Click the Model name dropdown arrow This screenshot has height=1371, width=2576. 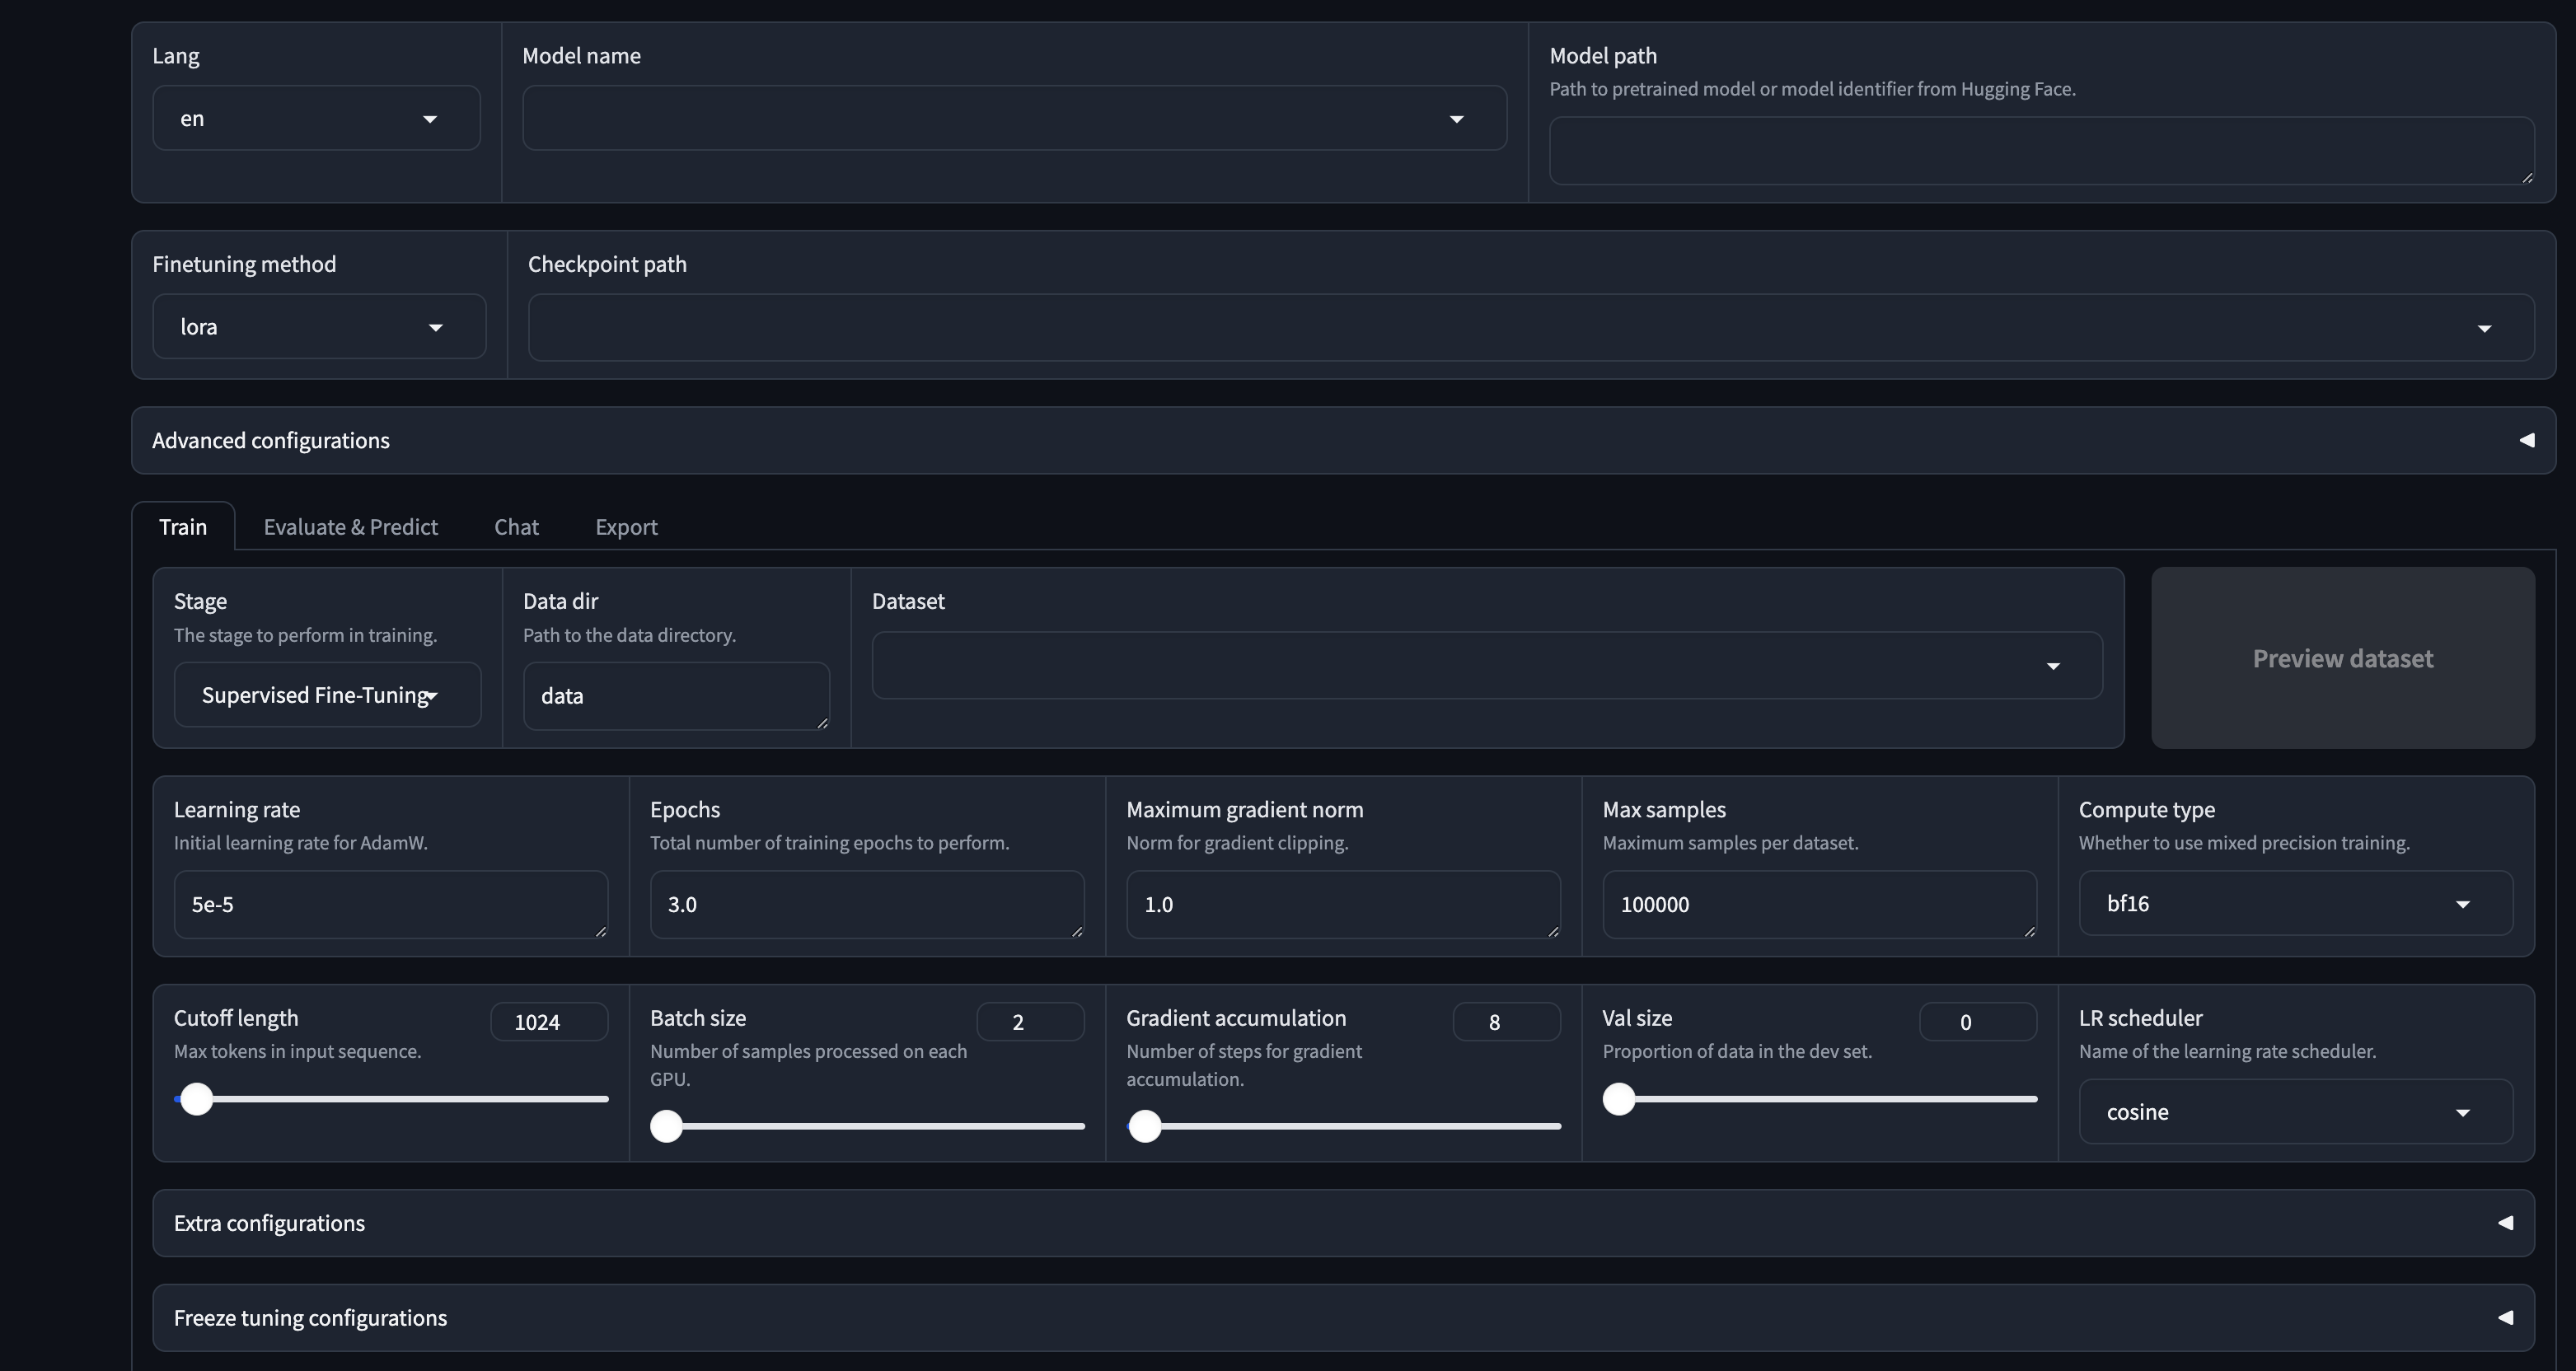1456,119
